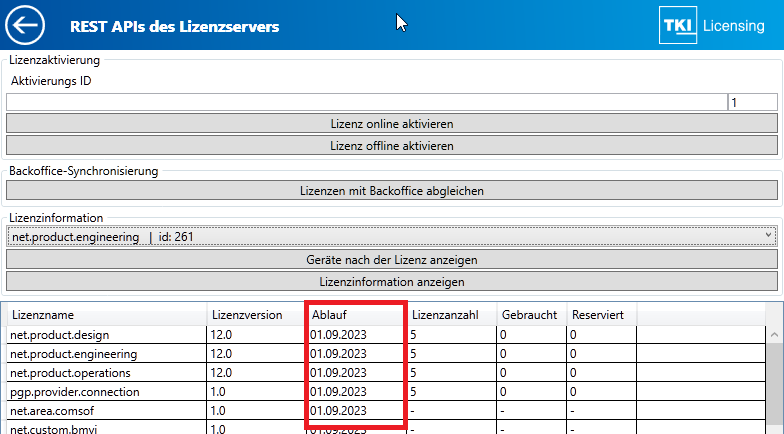The width and height of the screenshot is (784, 434).
Task: Click the quantity field showing 1
Action: pos(752,102)
